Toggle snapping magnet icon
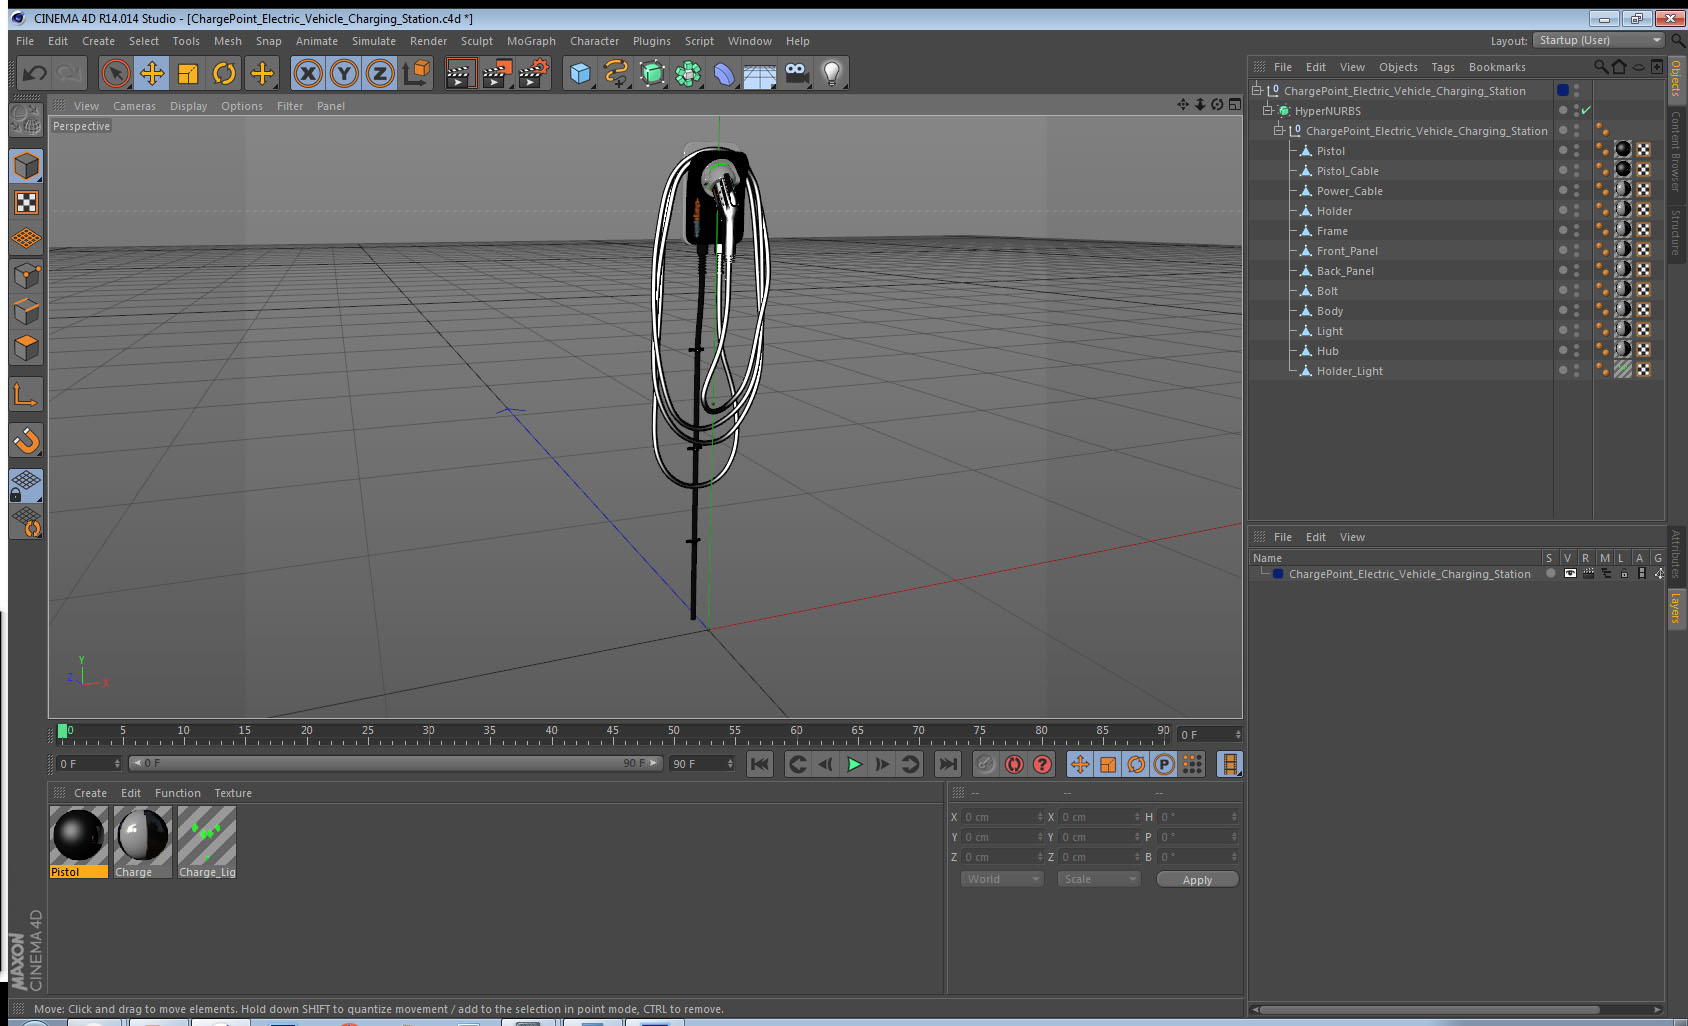The height and width of the screenshot is (1026, 1688). click(x=26, y=440)
